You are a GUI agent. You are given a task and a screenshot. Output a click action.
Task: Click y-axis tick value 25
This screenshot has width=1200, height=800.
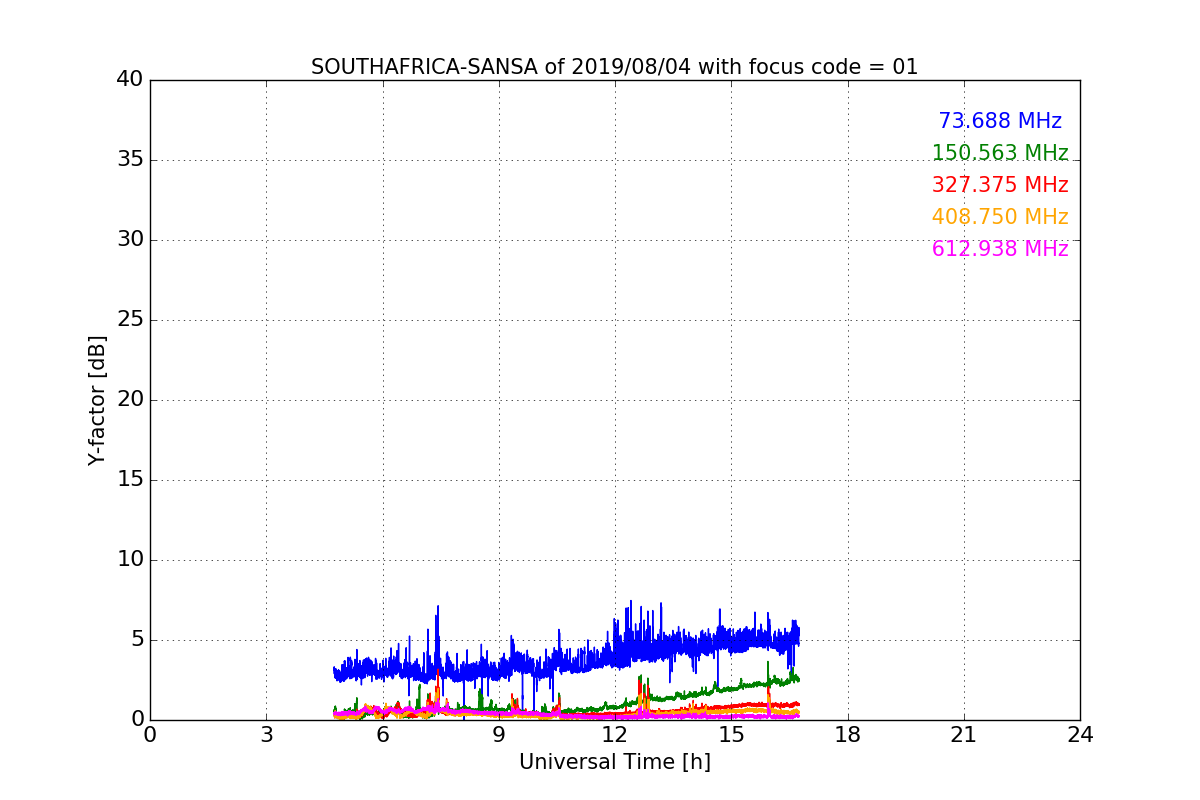tap(130, 320)
